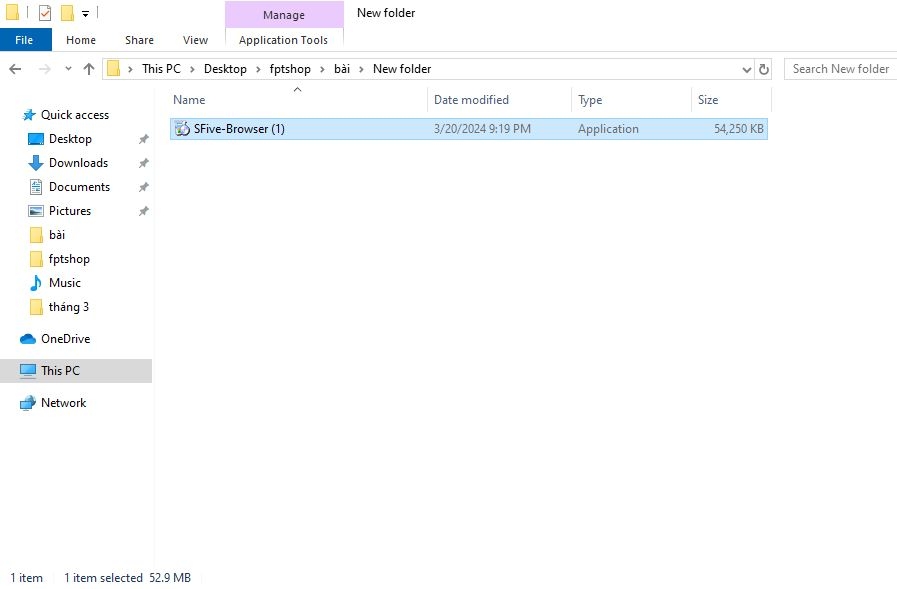Click the Documents page icon

[x=36, y=187]
